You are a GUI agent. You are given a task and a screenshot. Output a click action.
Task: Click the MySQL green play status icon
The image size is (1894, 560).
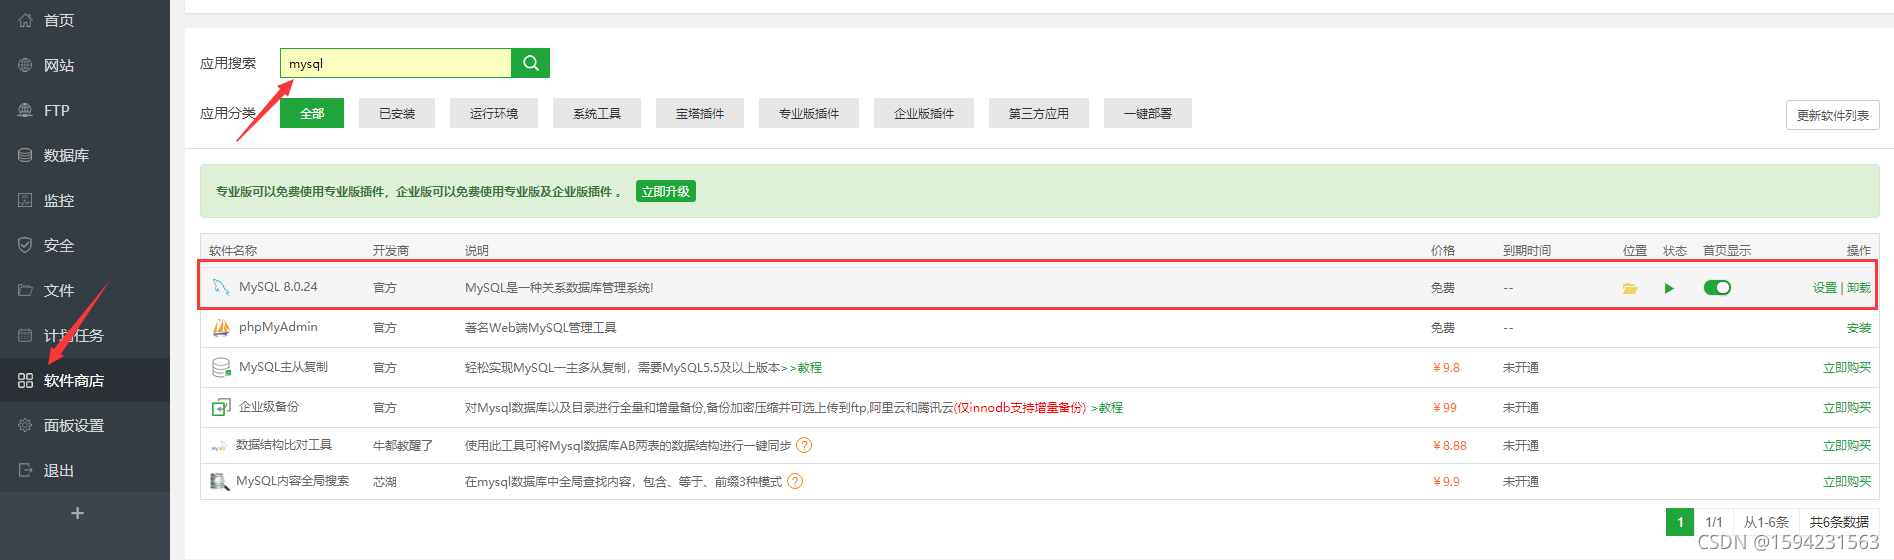[1669, 288]
